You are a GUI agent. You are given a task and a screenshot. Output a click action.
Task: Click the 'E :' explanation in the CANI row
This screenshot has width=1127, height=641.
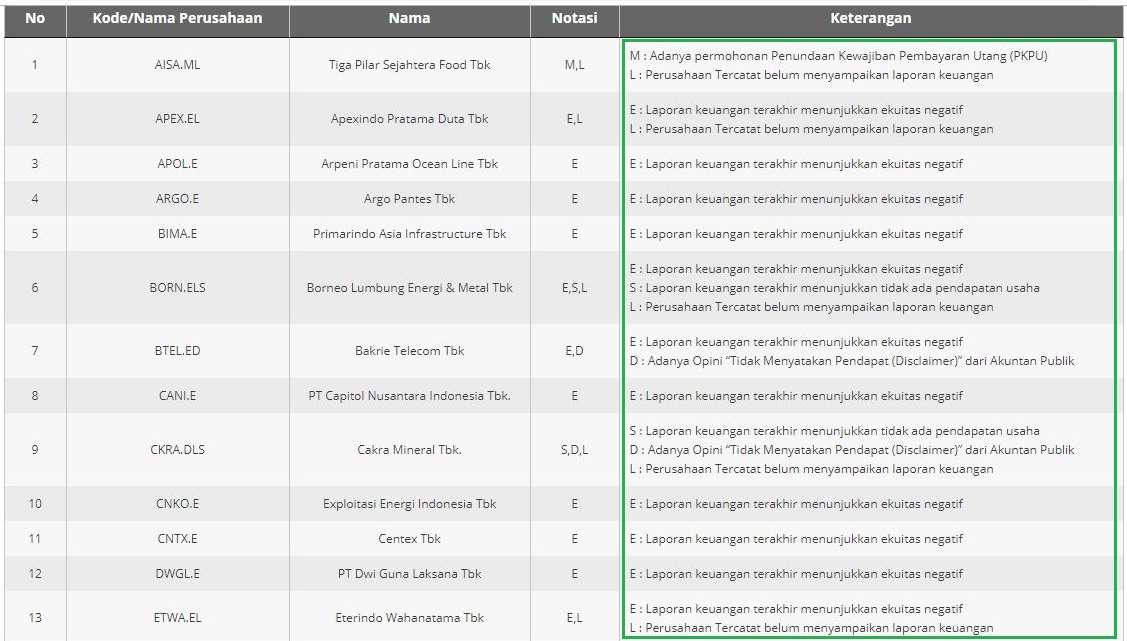coord(796,396)
